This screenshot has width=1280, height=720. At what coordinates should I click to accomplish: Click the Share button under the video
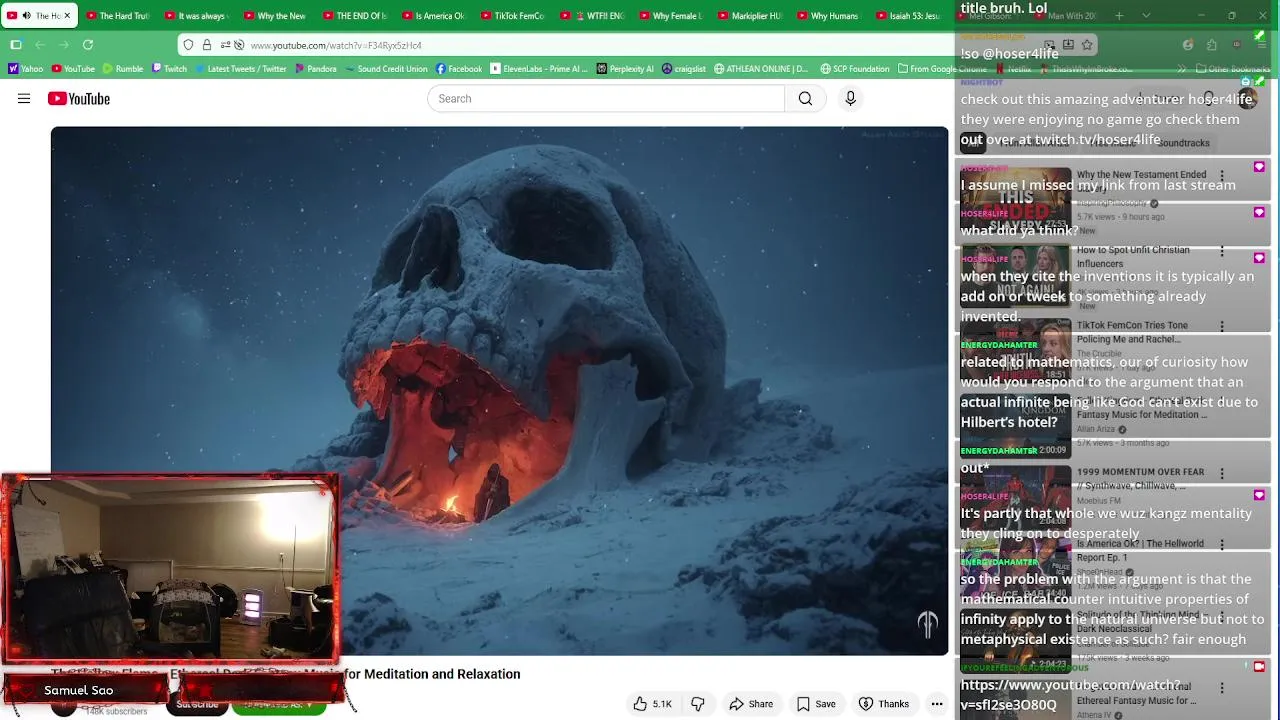751,704
